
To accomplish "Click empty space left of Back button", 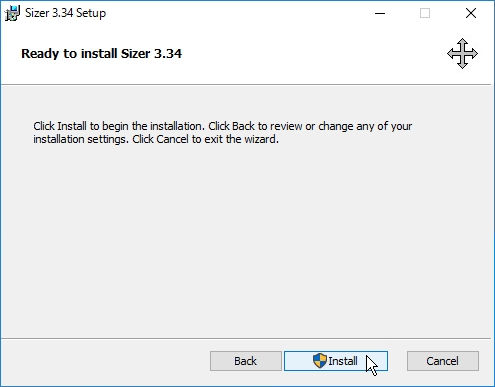I will [x=105, y=361].
